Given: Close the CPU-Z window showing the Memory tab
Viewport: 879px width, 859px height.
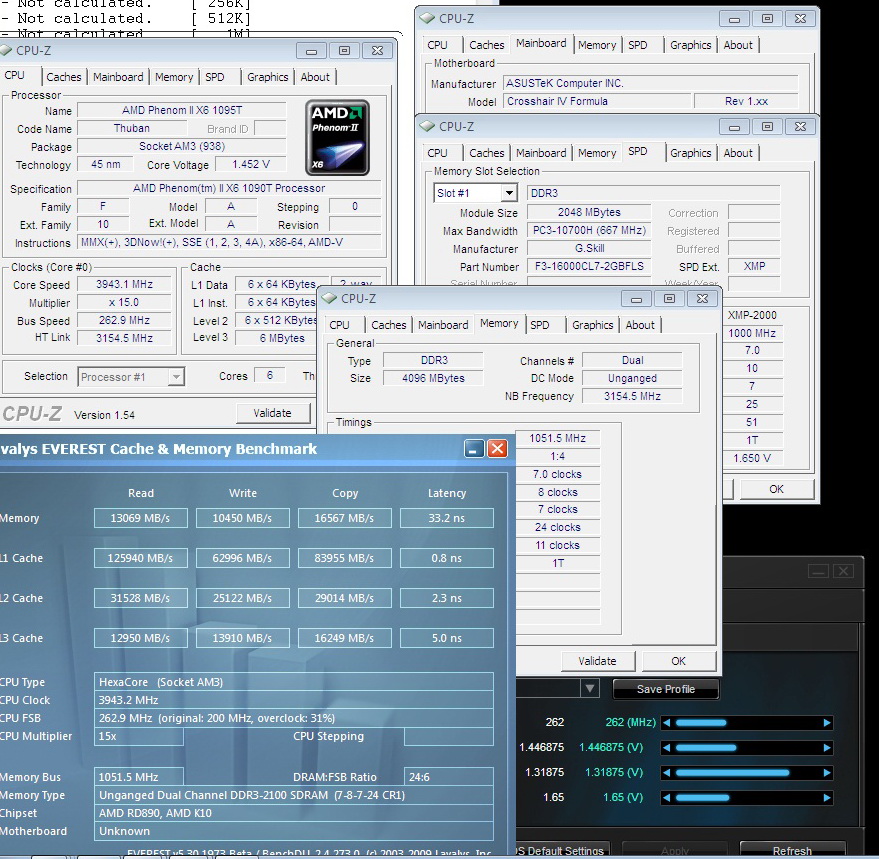Looking at the screenshot, I should coord(702,299).
